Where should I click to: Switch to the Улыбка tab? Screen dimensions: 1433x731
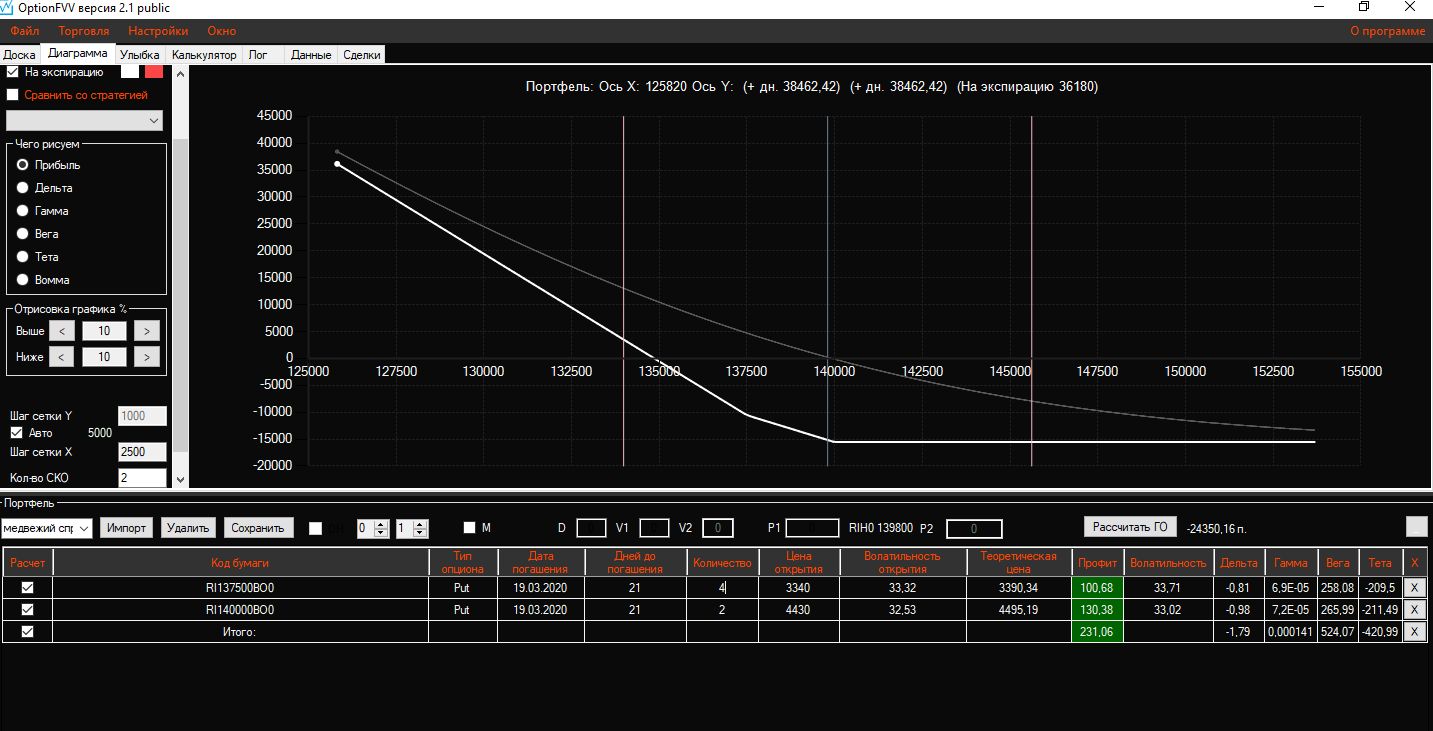click(x=140, y=55)
